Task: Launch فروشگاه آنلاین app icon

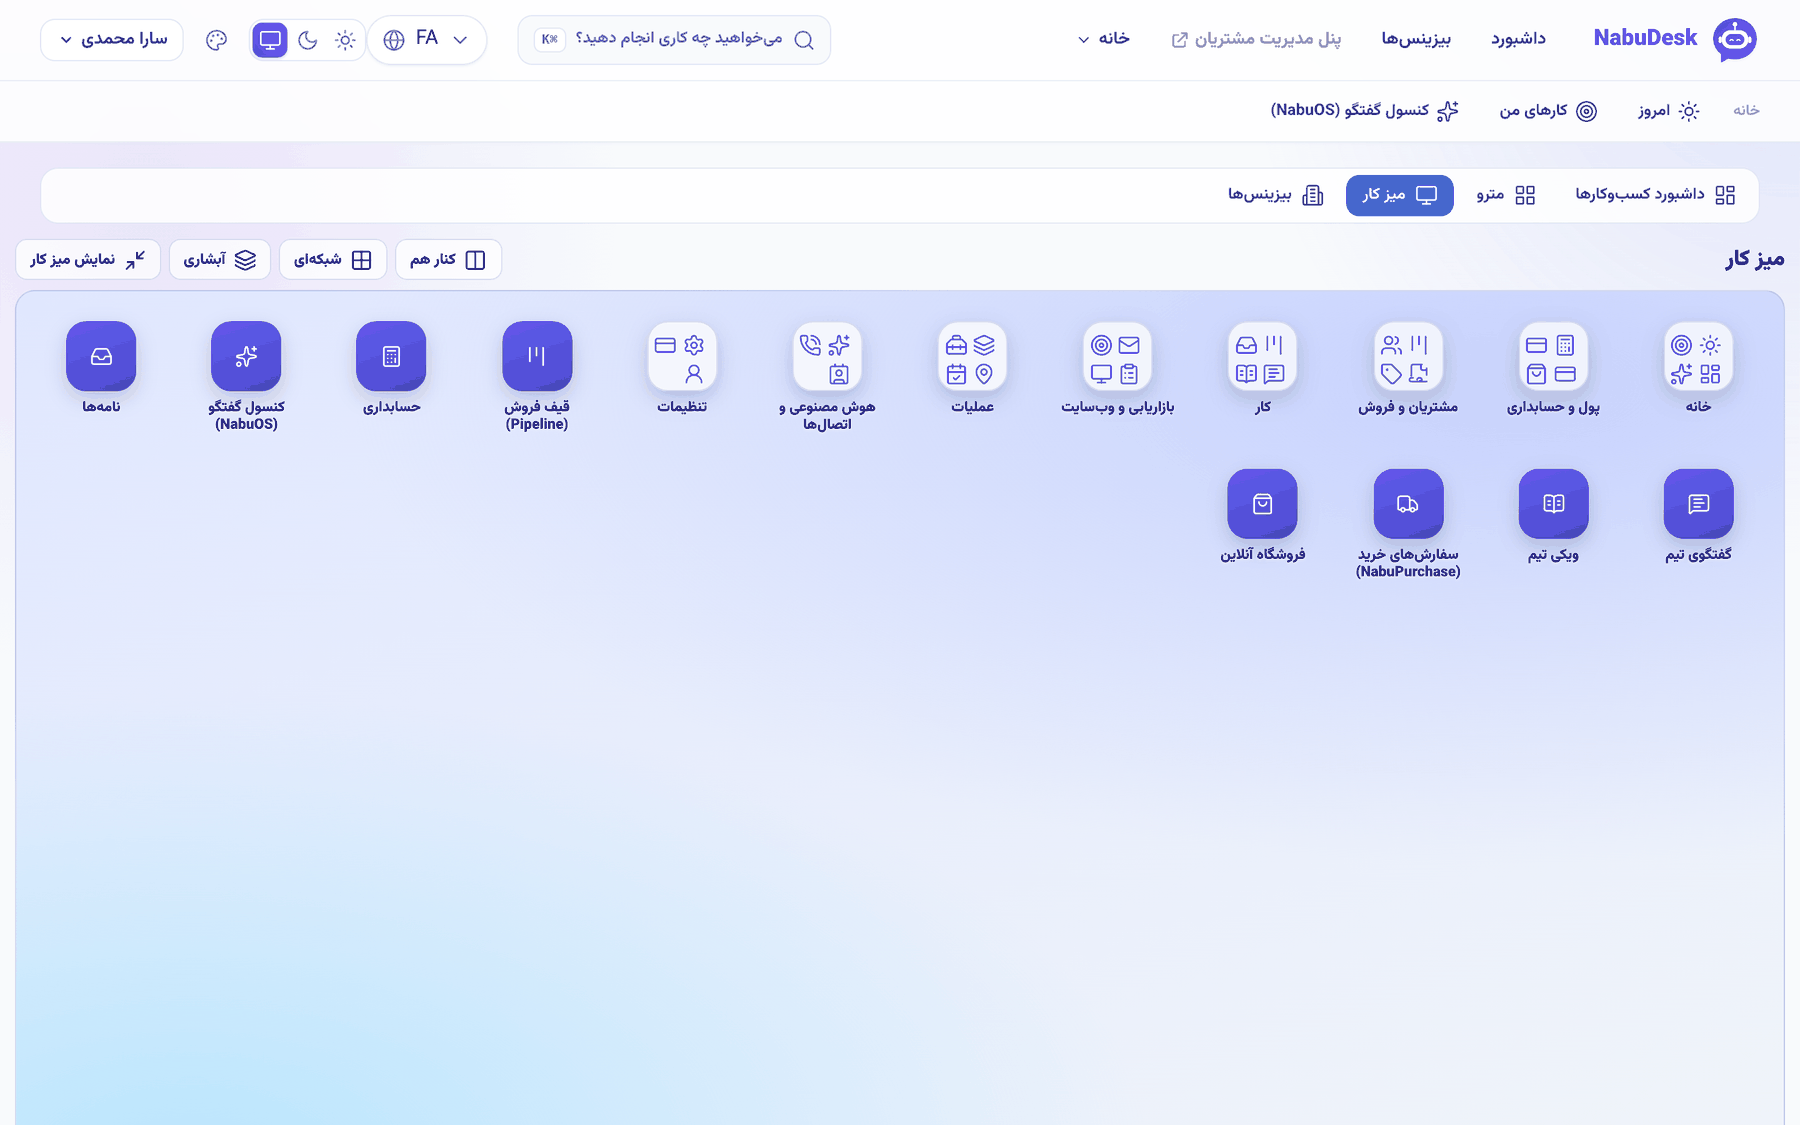Action: point(1262,504)
